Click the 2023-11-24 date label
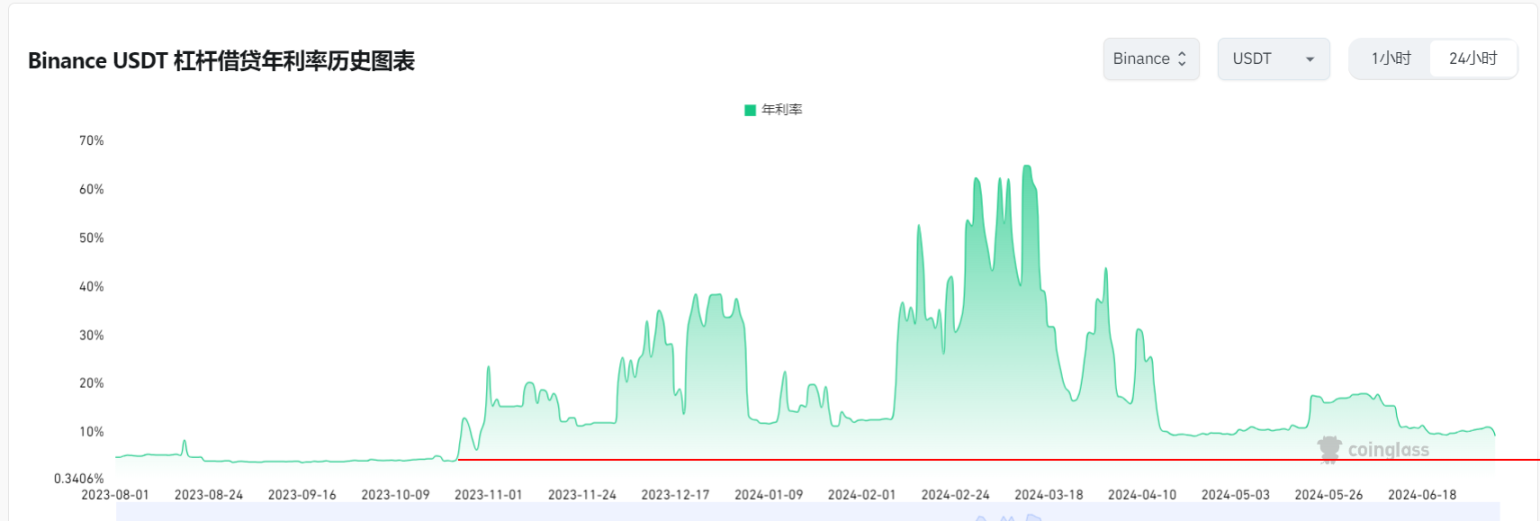Viewport: 1540px width, 521px height. [x=582, y=495]
